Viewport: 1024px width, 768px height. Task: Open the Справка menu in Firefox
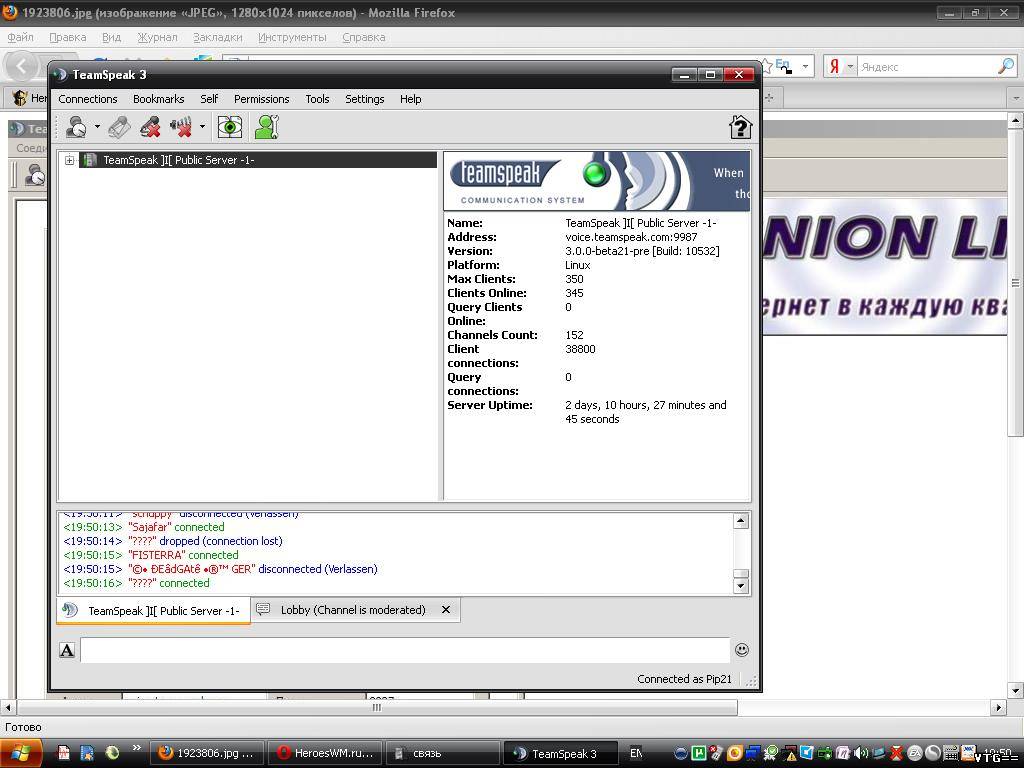tap(363, 37)
